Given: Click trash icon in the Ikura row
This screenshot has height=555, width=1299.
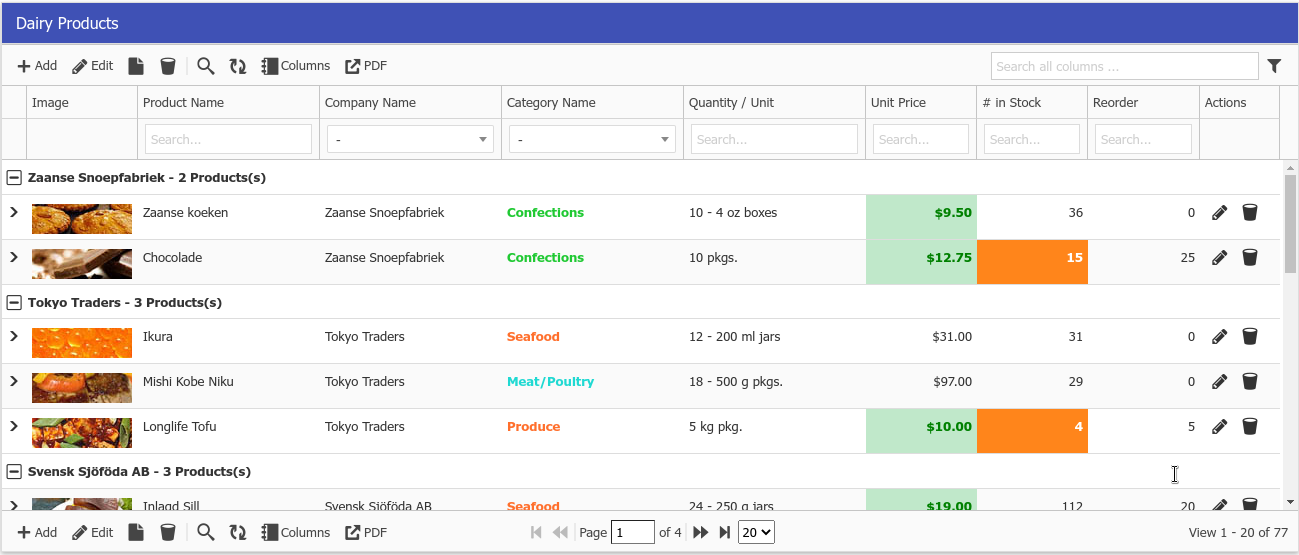Looking at the screenshot, I should 1249,337.
